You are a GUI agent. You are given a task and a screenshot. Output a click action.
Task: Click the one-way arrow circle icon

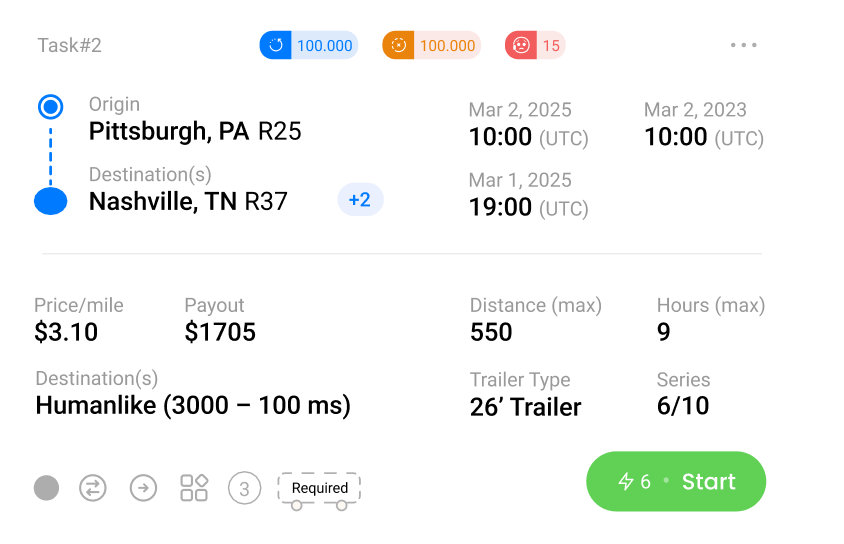143,488
